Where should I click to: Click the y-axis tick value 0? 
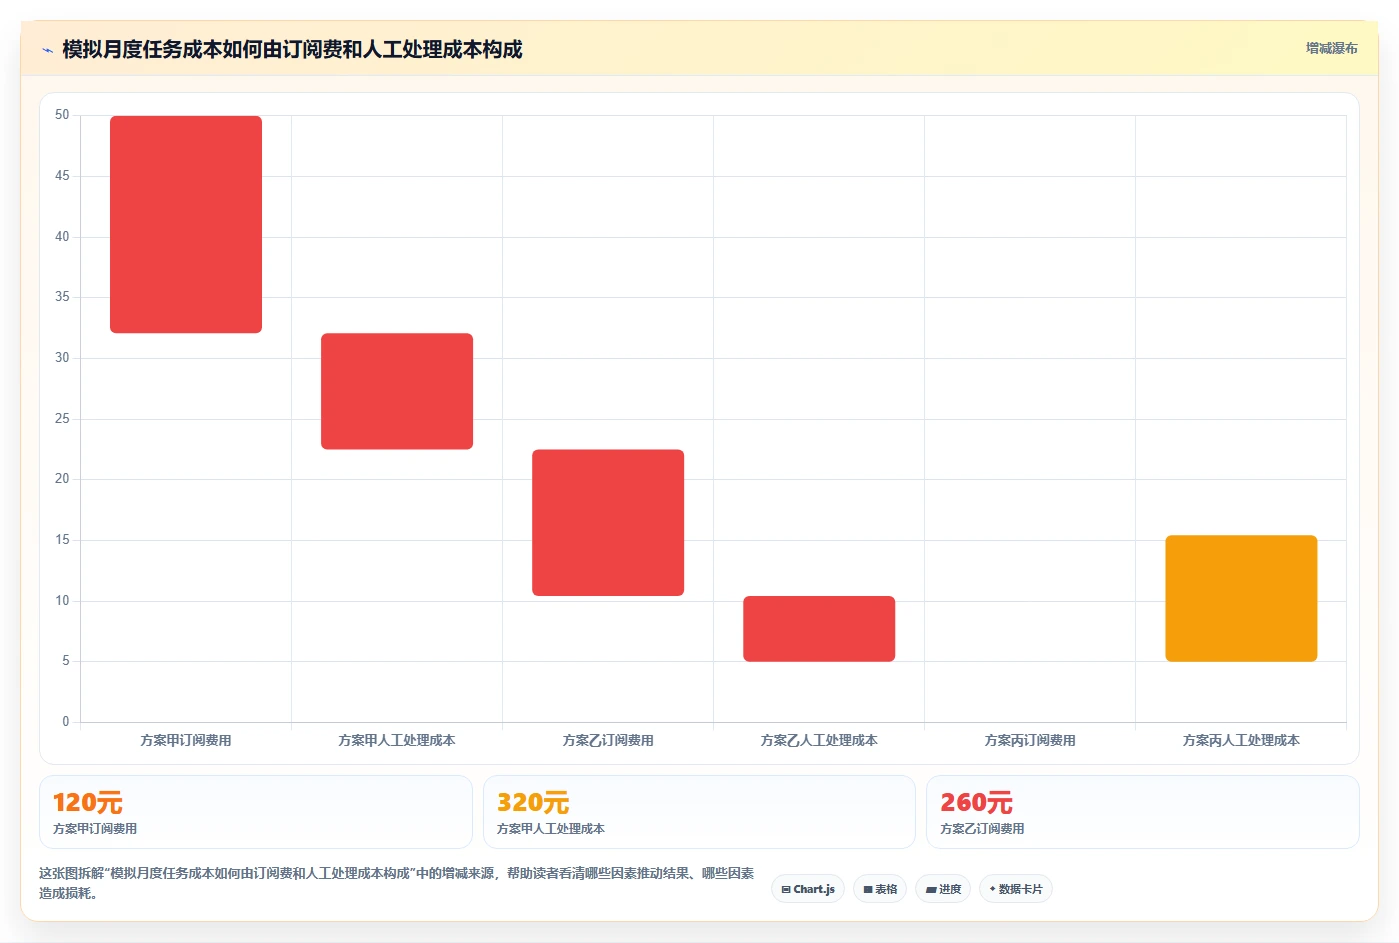click(66, 721)
